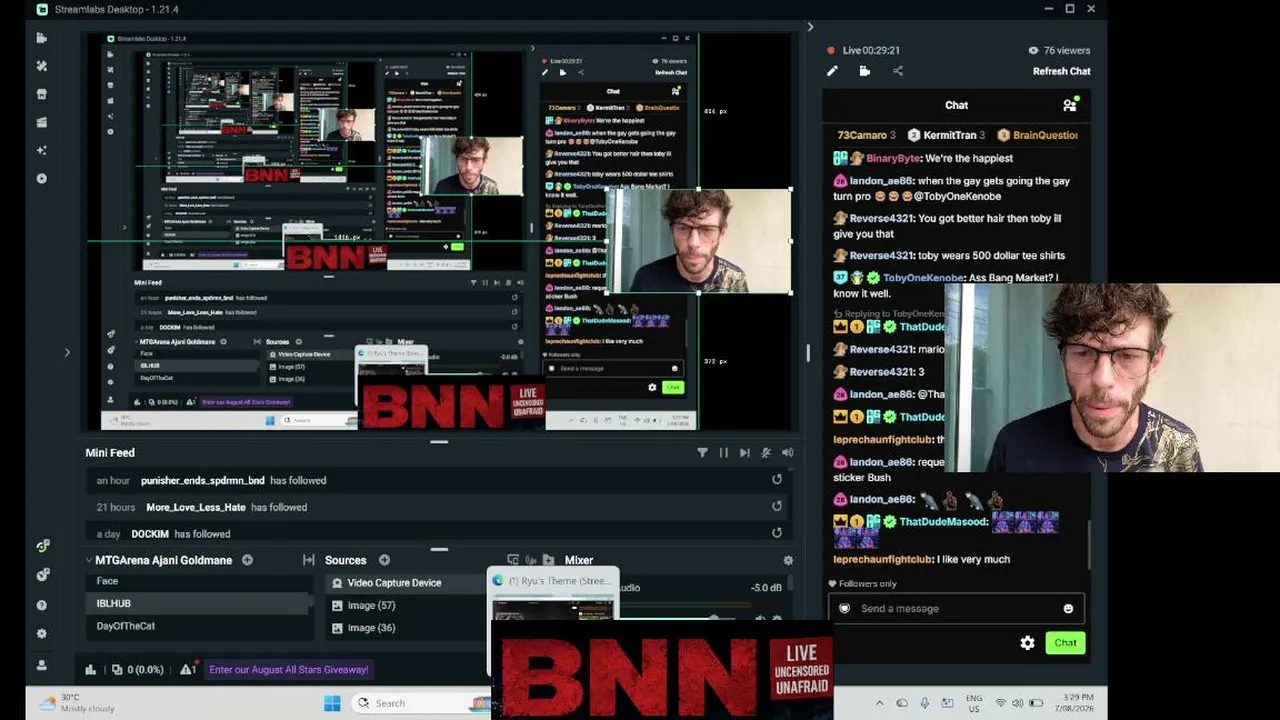
Task: Open the notifications alert warning icon
Action: pos(188,669)
